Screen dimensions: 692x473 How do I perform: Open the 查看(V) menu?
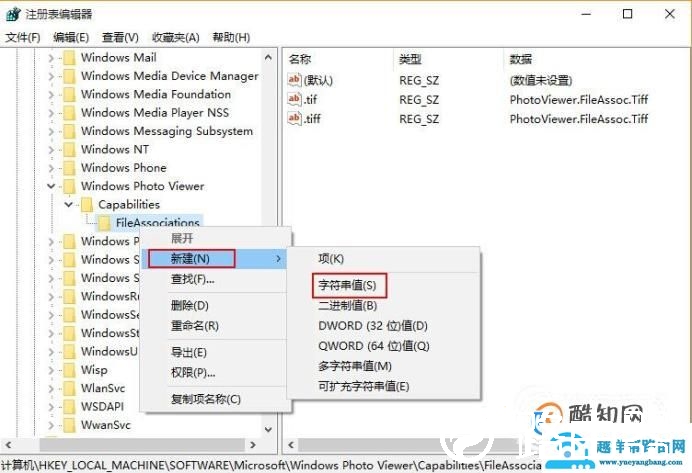120,38
